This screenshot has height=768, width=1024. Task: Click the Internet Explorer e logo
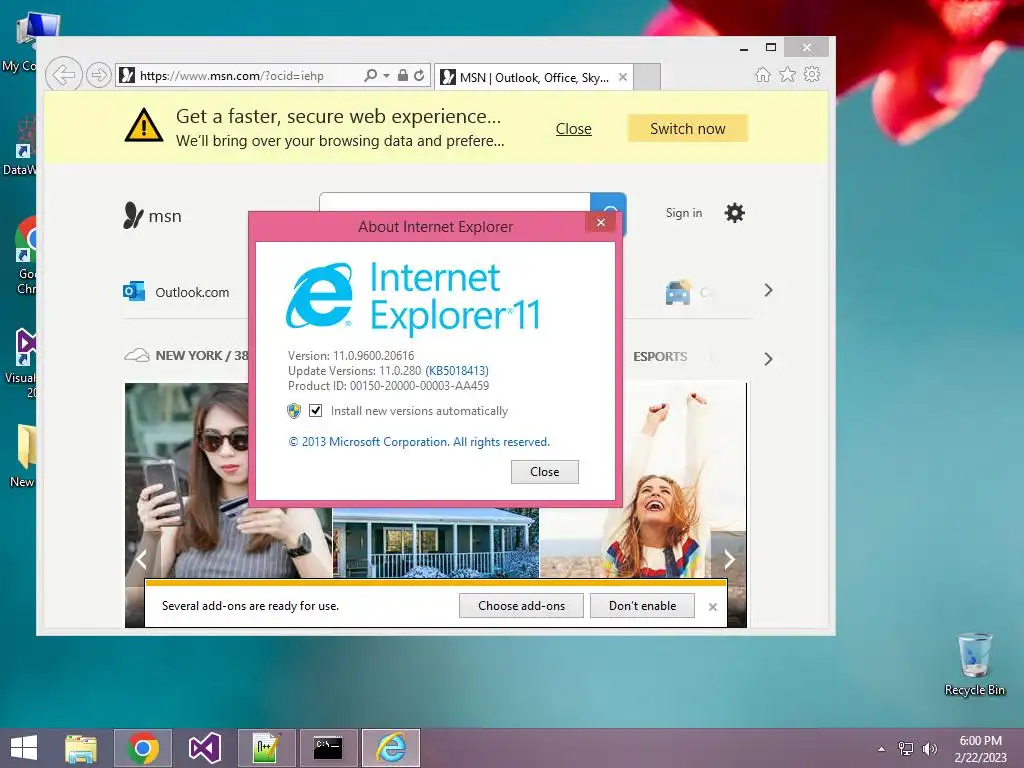click(x=319, y=296)
